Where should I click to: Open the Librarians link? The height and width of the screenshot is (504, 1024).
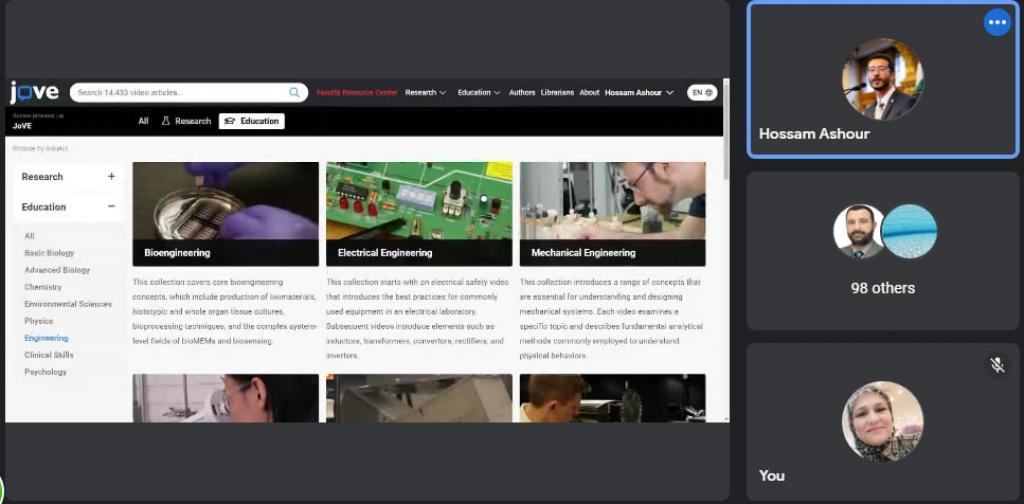point(557,93)
